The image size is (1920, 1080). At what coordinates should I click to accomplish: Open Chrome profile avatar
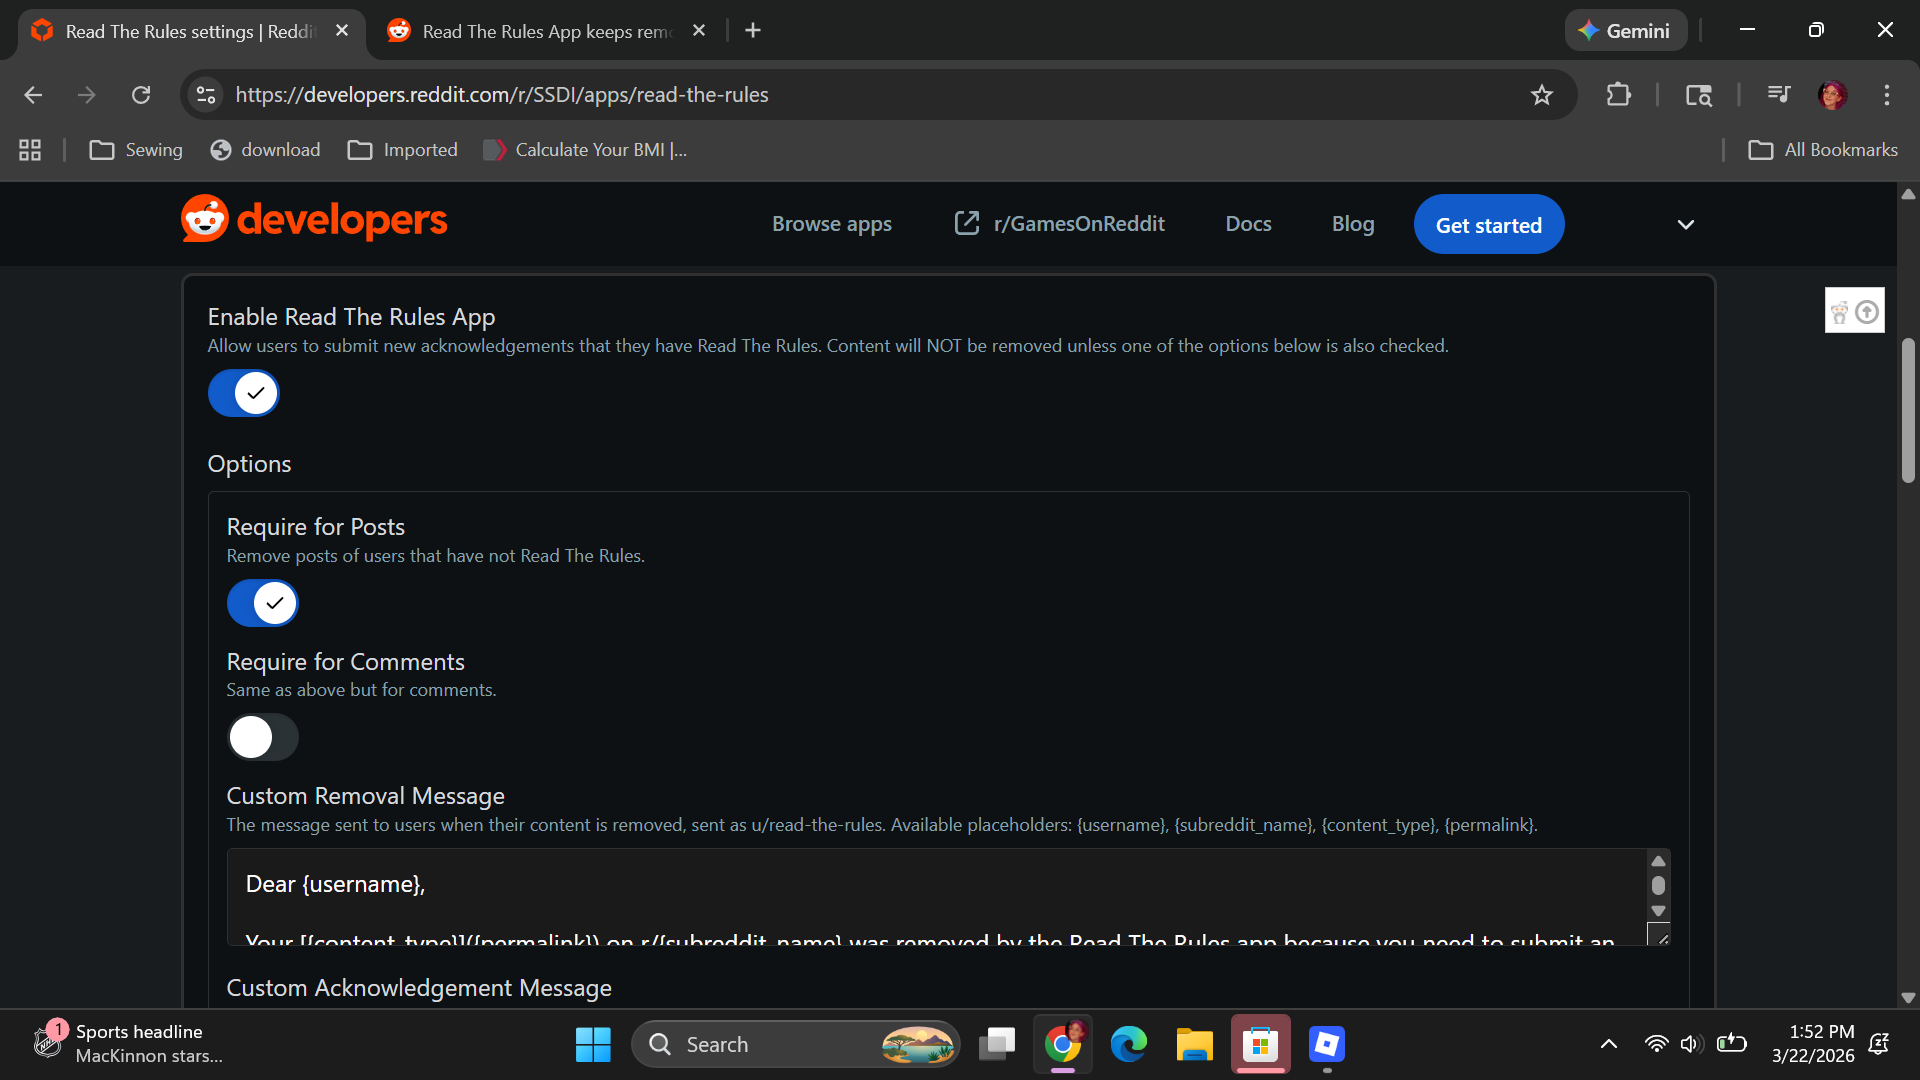click(x=1832, y=95)
